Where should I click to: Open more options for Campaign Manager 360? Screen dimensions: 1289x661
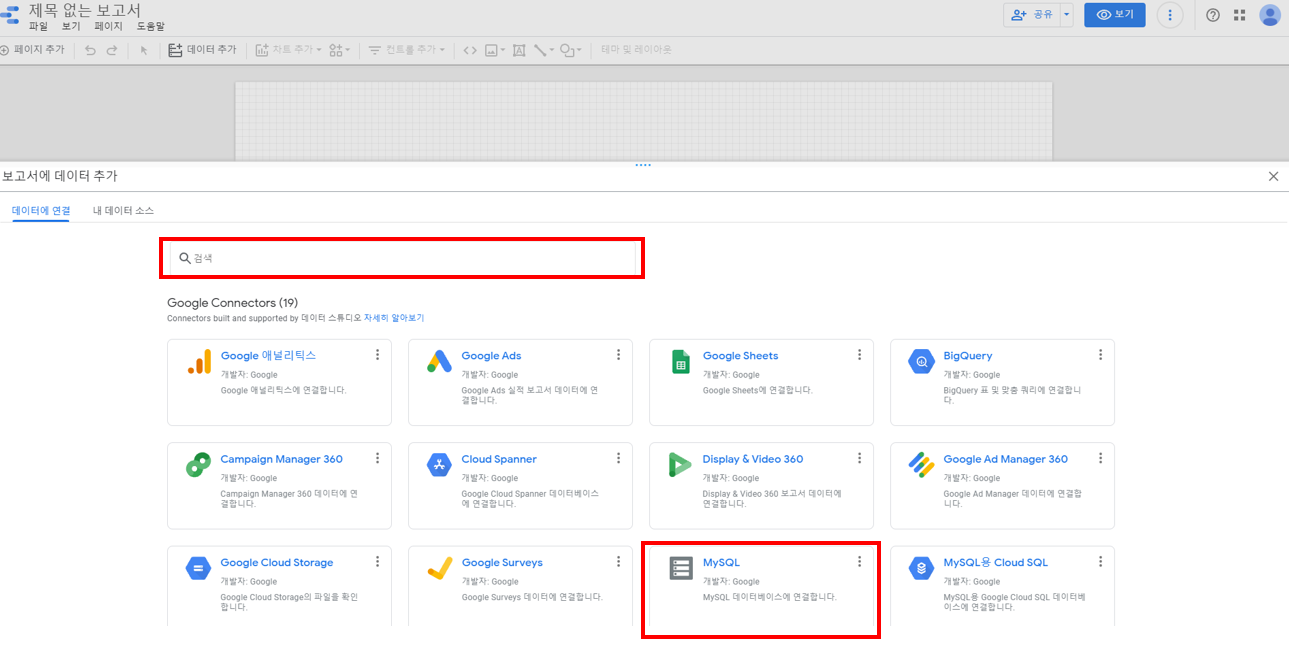(x=377, y=458)
